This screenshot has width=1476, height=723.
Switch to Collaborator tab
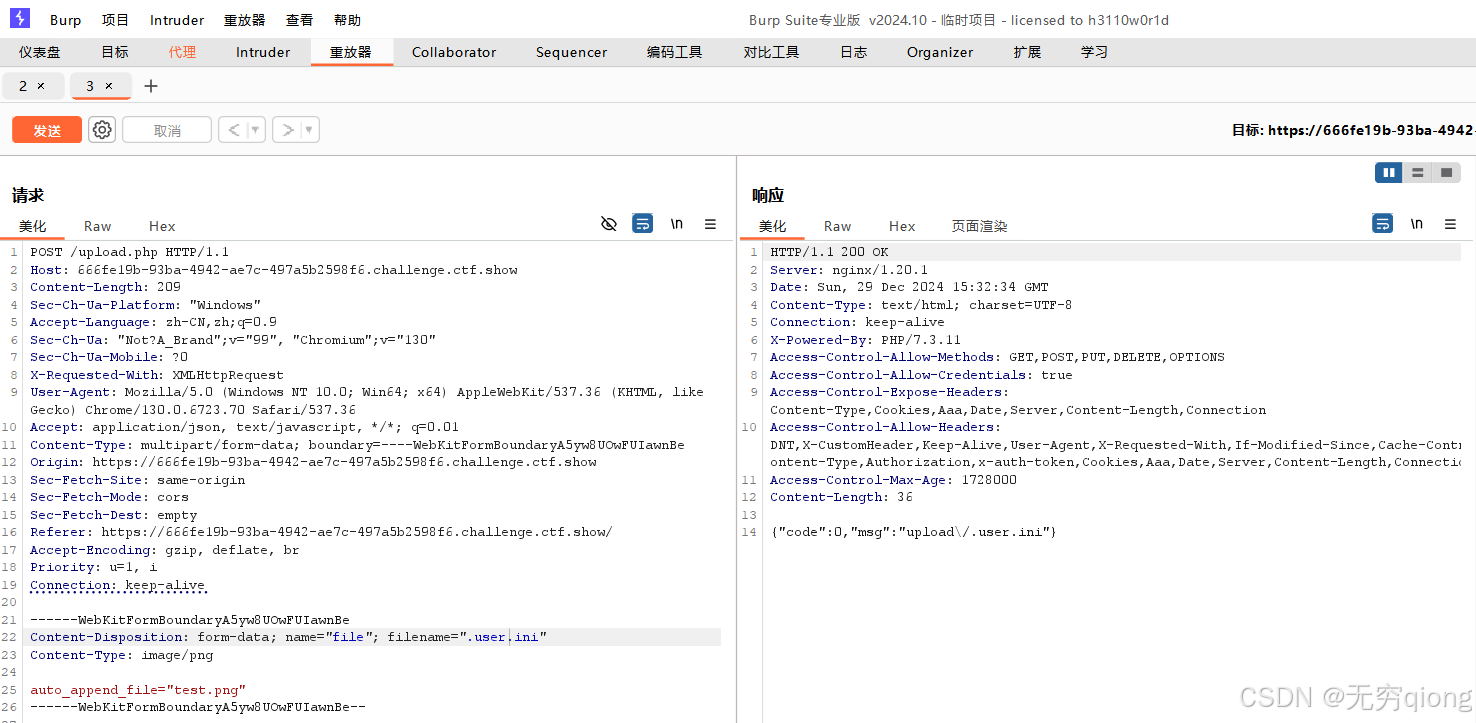click(x=454, y=52)
